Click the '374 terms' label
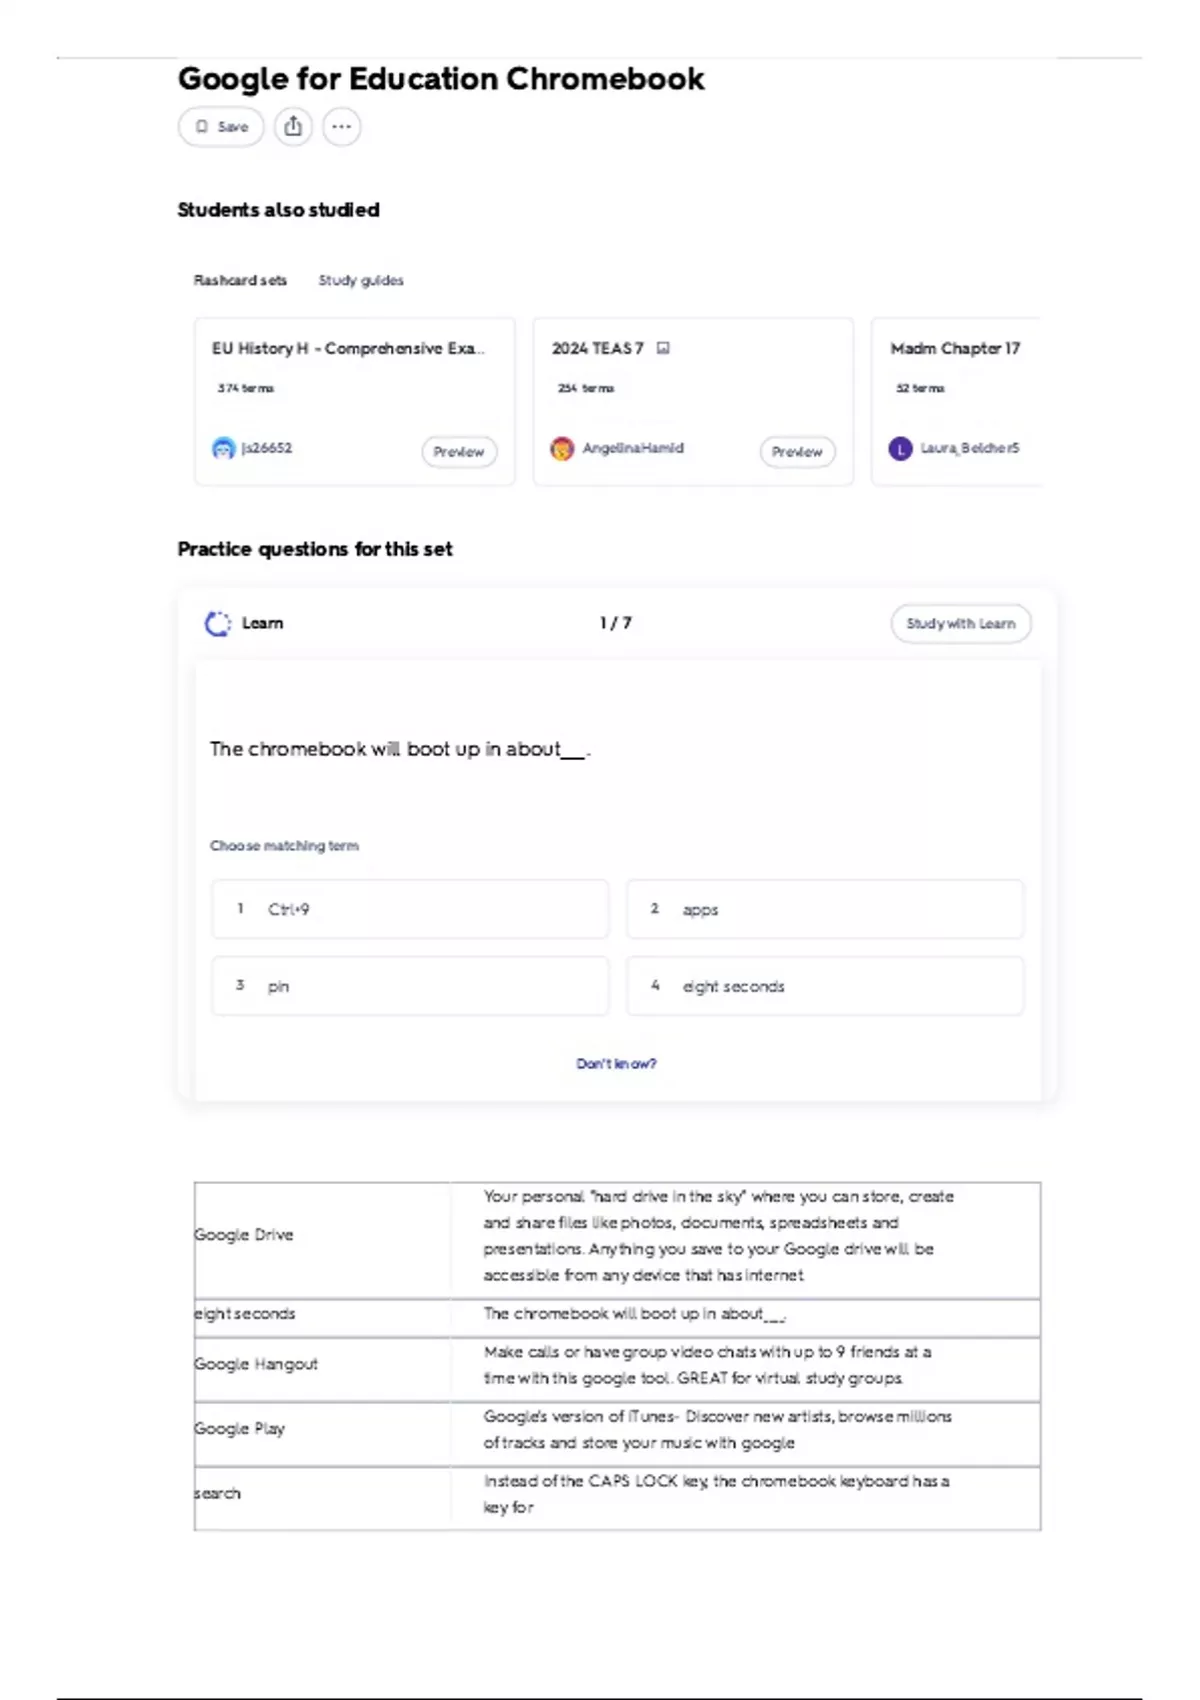Image resolution: width=1200 pixels, height=1700 pixels. click(246, 388)
